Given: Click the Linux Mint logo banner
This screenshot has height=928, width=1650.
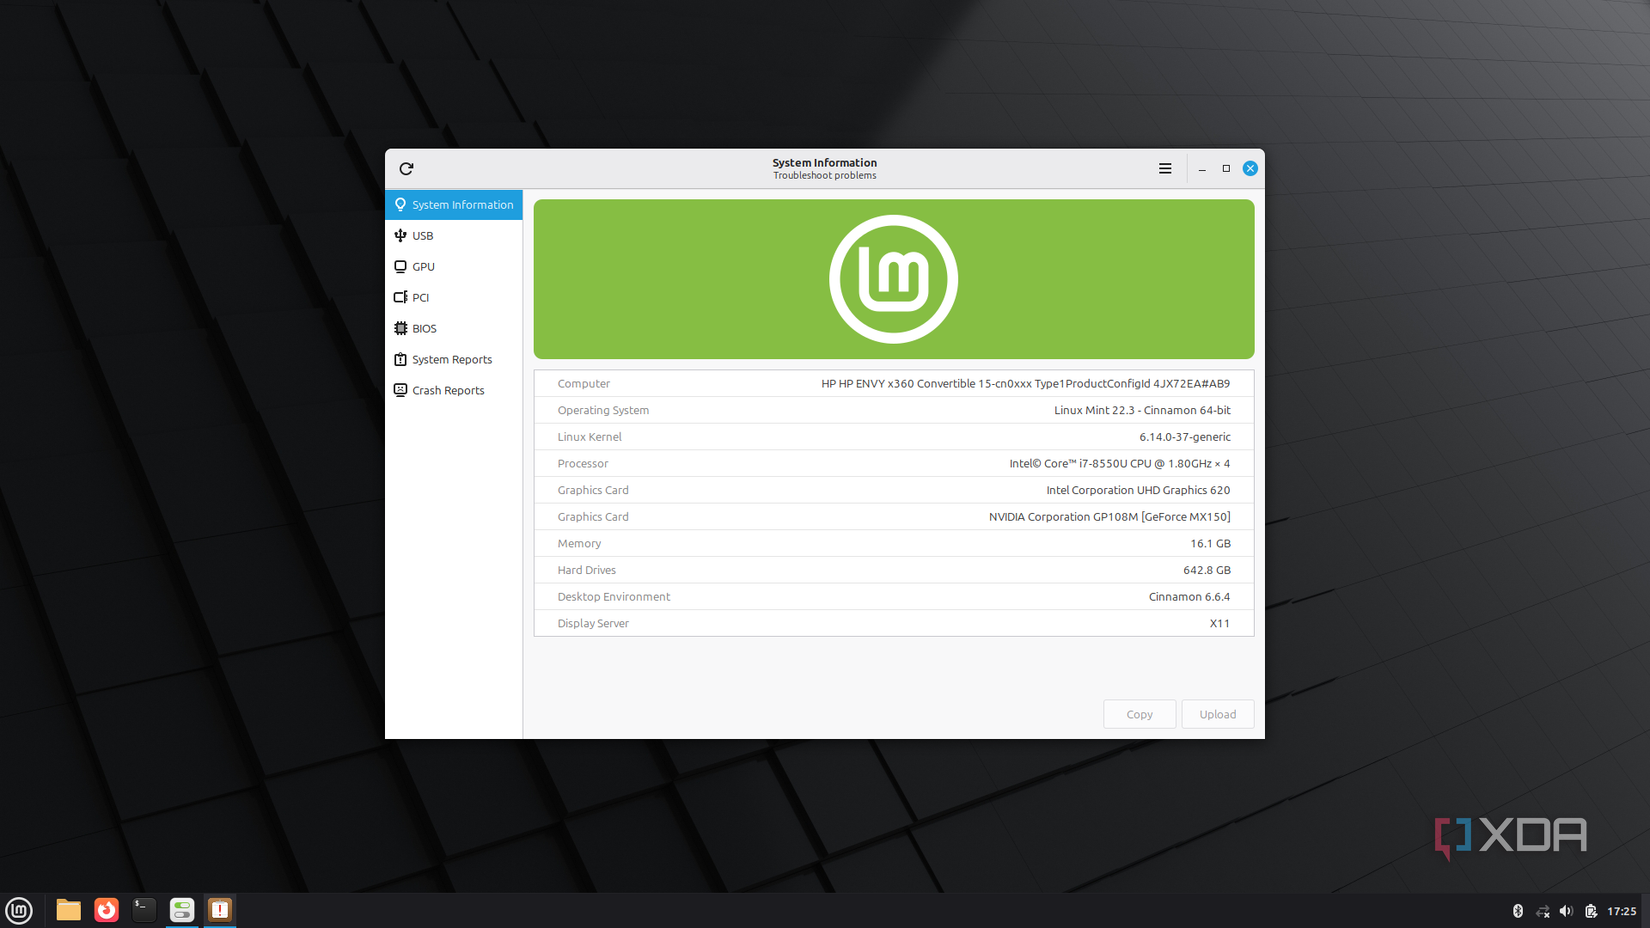Looking at the screenshot, I should pos(894,279).
